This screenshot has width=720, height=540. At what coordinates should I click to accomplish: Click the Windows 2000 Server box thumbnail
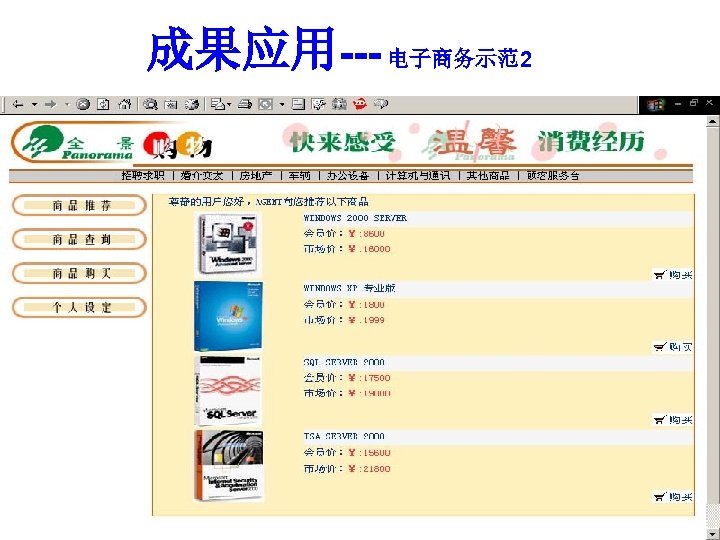click(228, 245)
